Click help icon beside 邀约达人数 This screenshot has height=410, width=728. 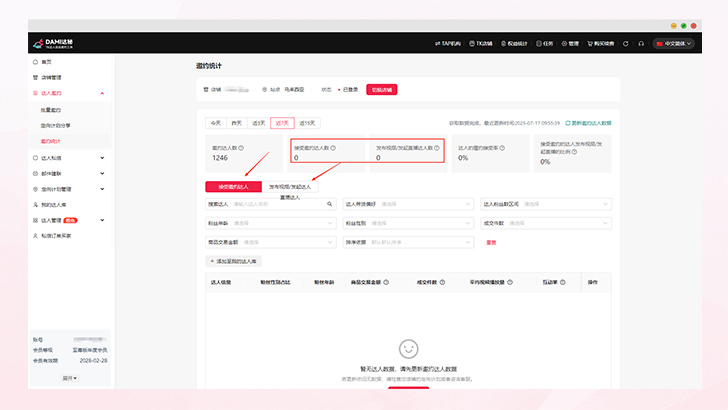241,148
